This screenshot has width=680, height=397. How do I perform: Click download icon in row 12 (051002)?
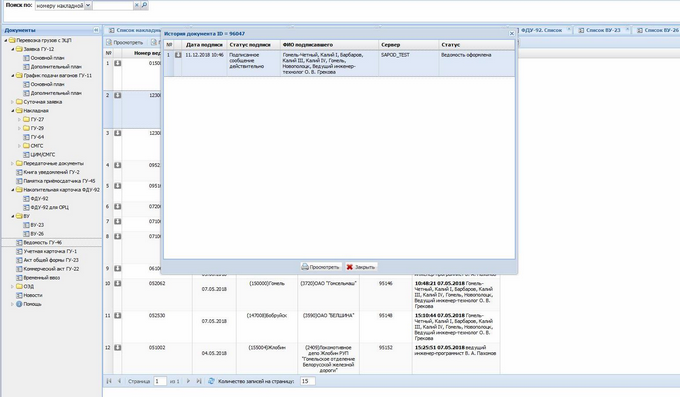point(118,348)
